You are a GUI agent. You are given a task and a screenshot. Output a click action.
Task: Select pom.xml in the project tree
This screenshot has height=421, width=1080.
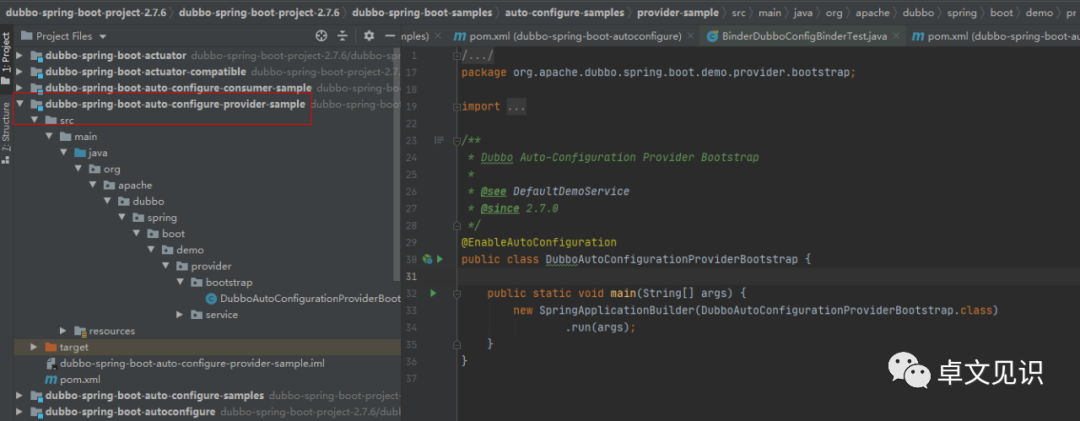[80, 380]
